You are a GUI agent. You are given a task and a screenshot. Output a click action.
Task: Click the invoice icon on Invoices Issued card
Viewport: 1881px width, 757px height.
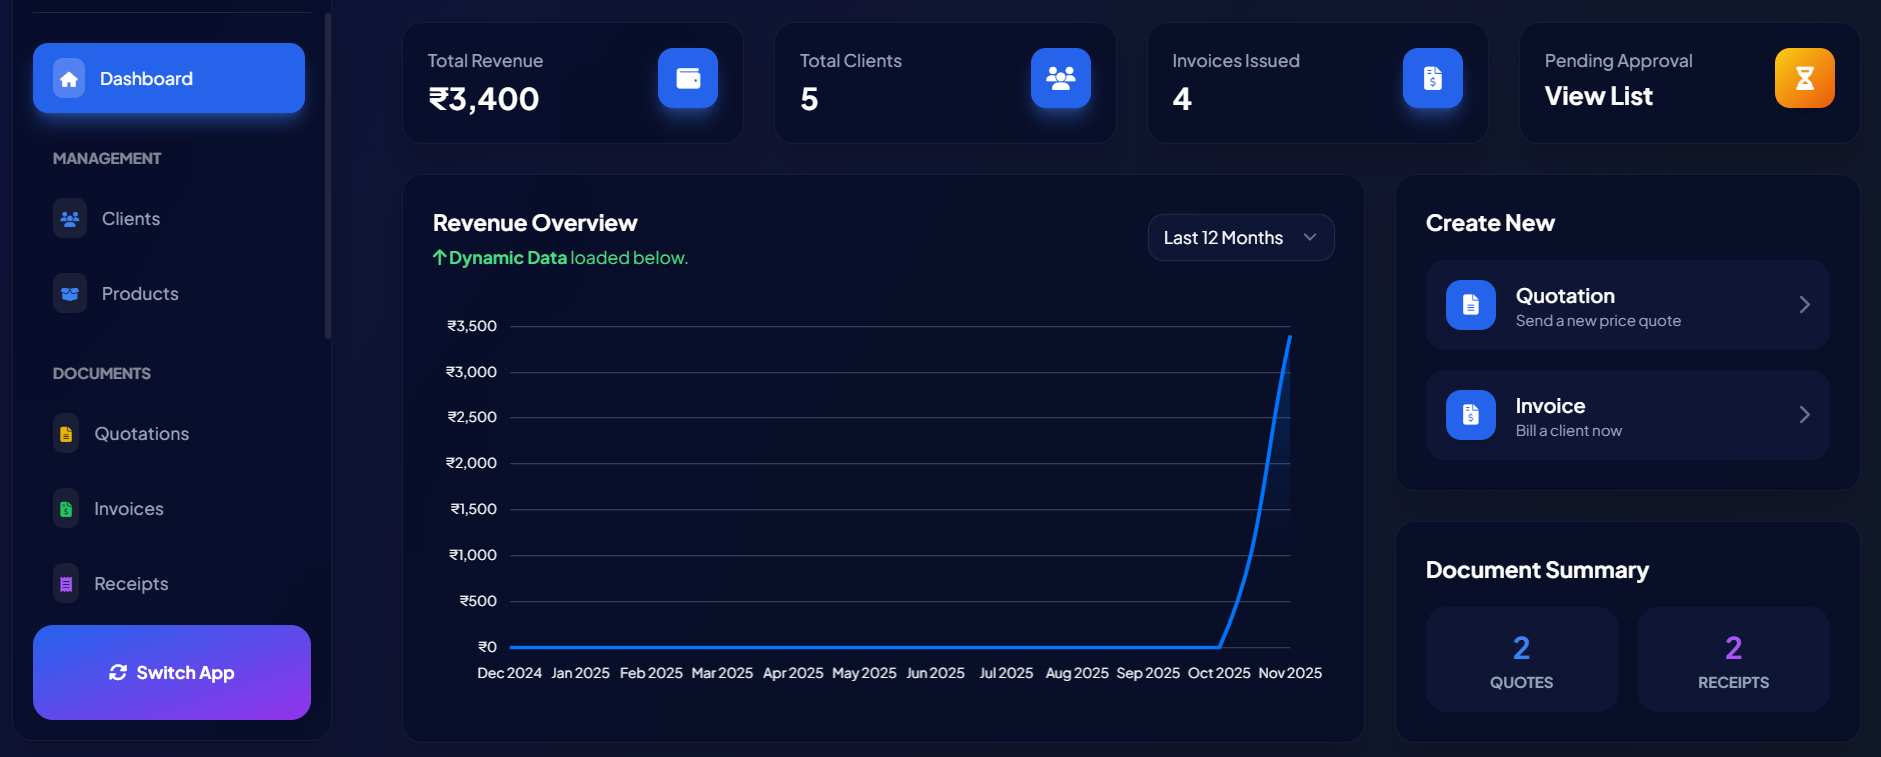click(1433, 78)
